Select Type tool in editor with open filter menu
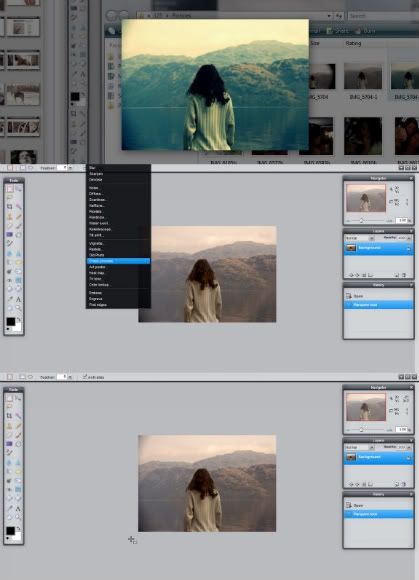Viewport: 419px width, 580px height. (x=18, y=299)
